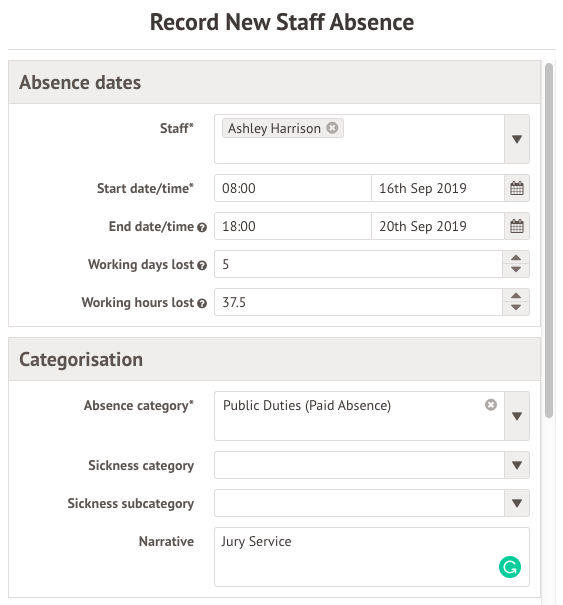
Task: Remove Ashley Harrison from Staff field
Action: [x=332, y=128]
